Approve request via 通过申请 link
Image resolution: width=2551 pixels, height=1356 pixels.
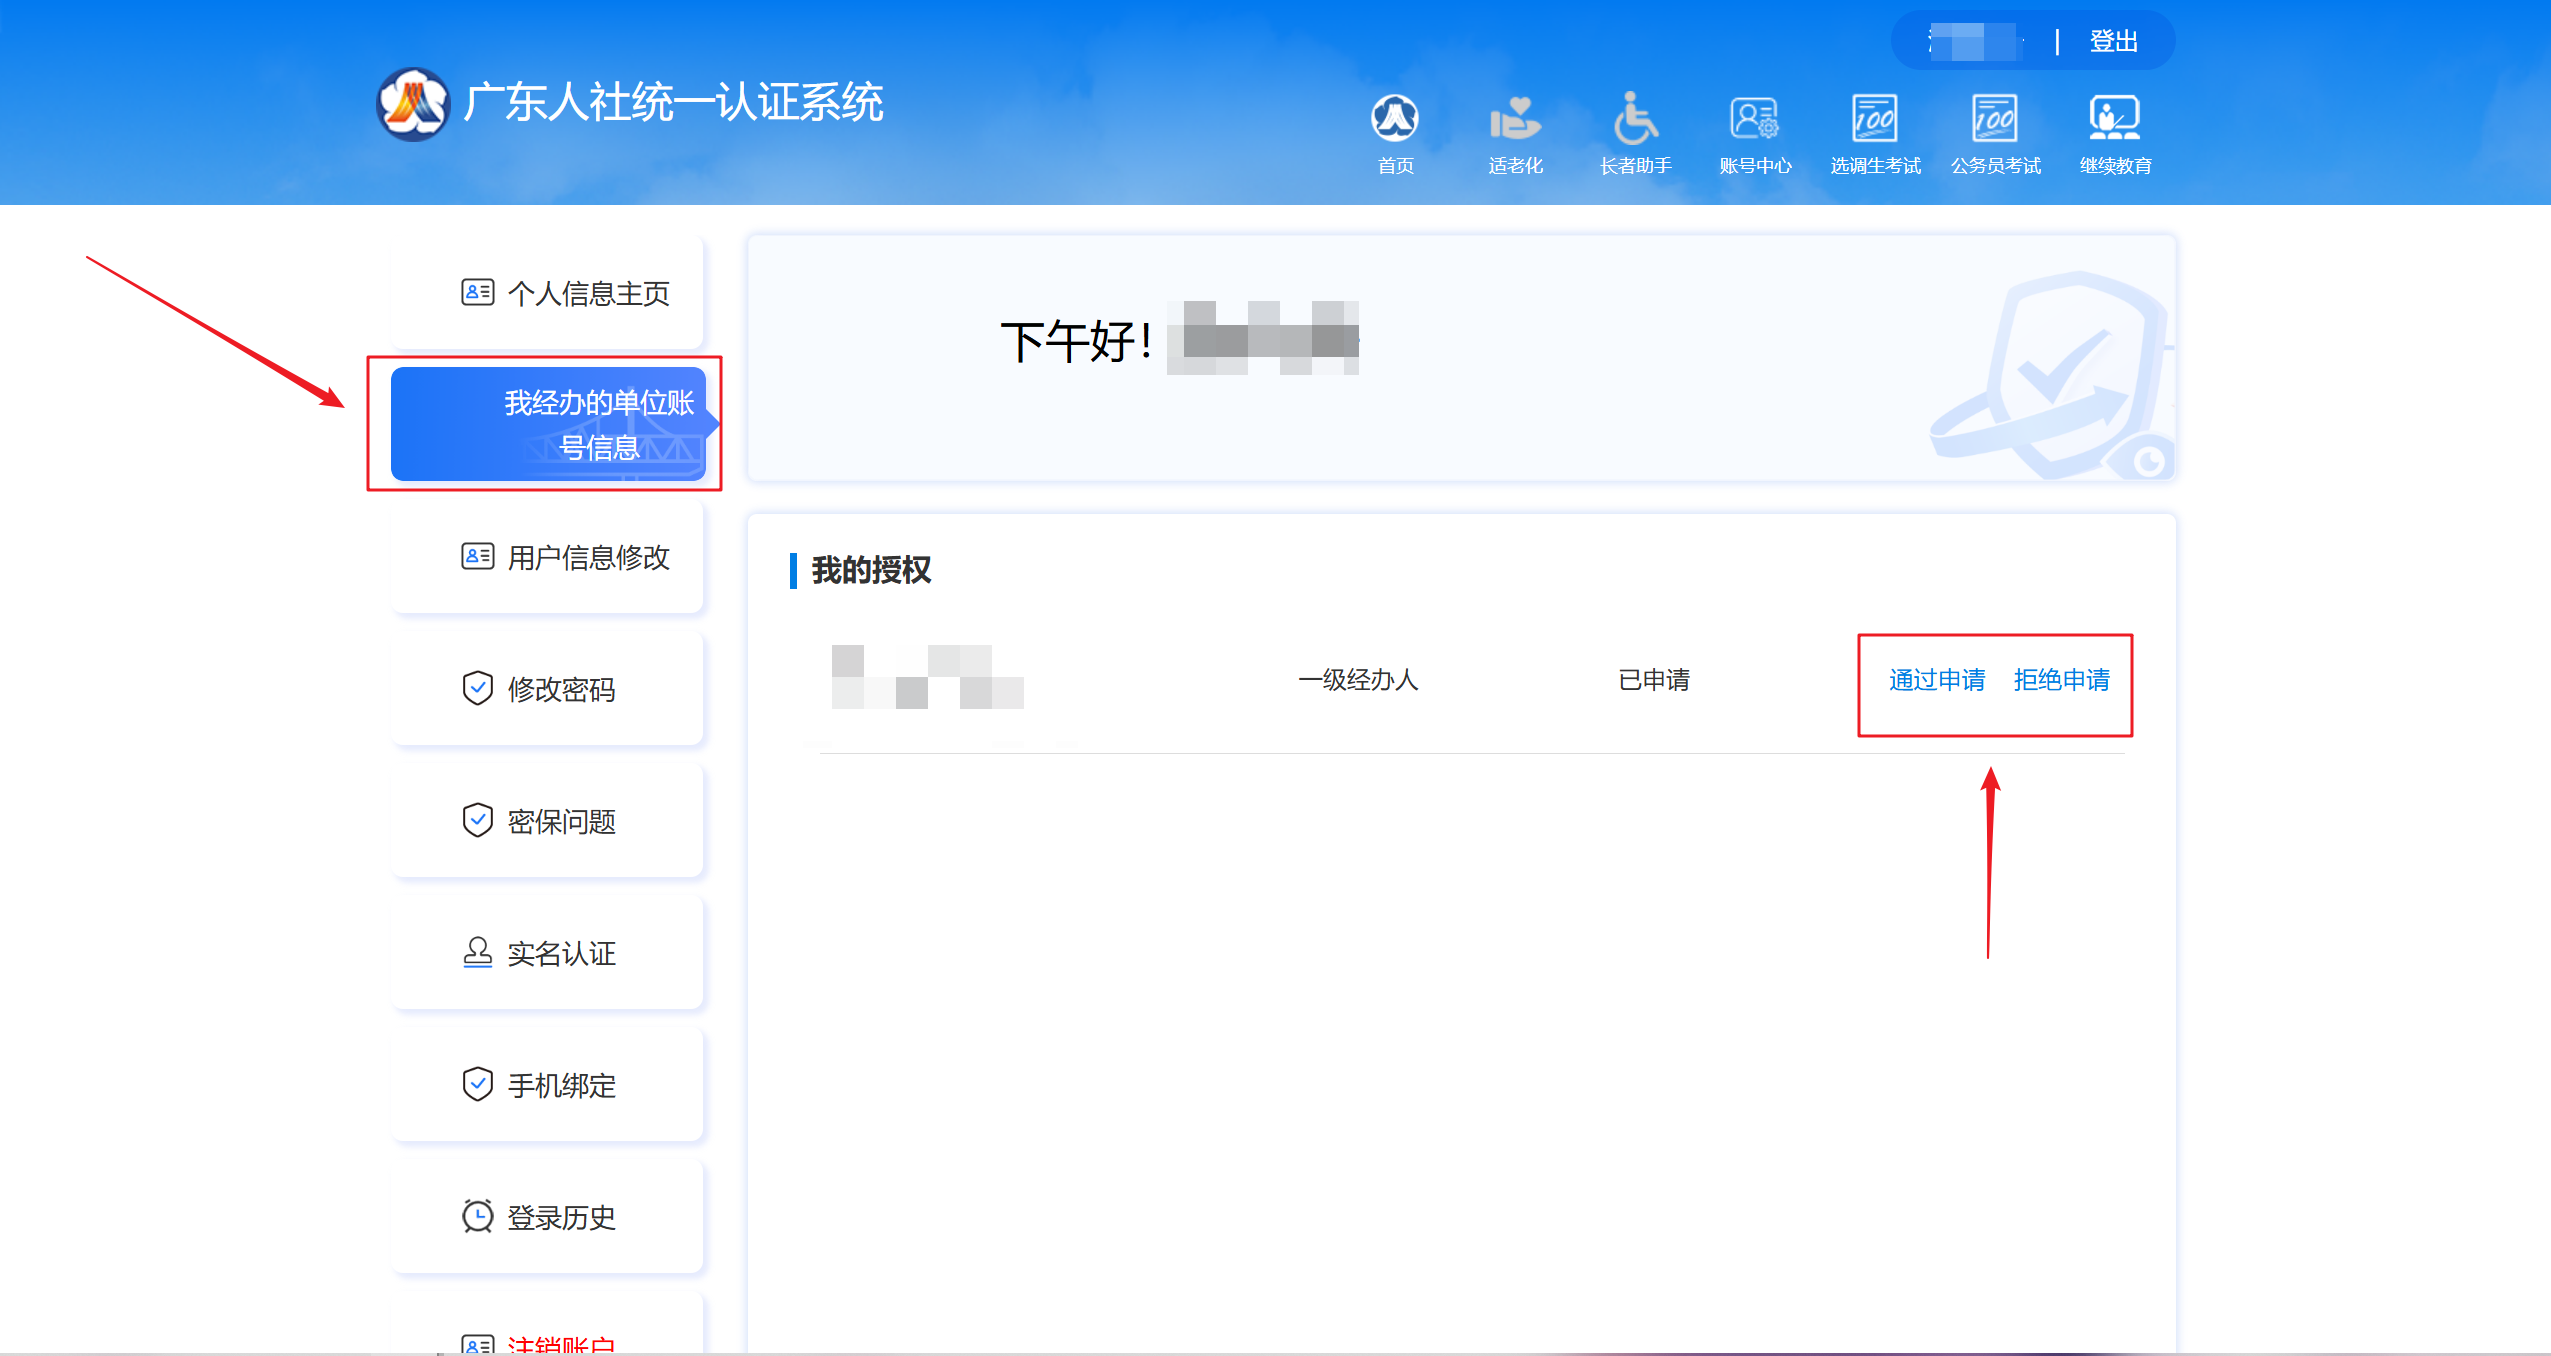[1937, 680]
